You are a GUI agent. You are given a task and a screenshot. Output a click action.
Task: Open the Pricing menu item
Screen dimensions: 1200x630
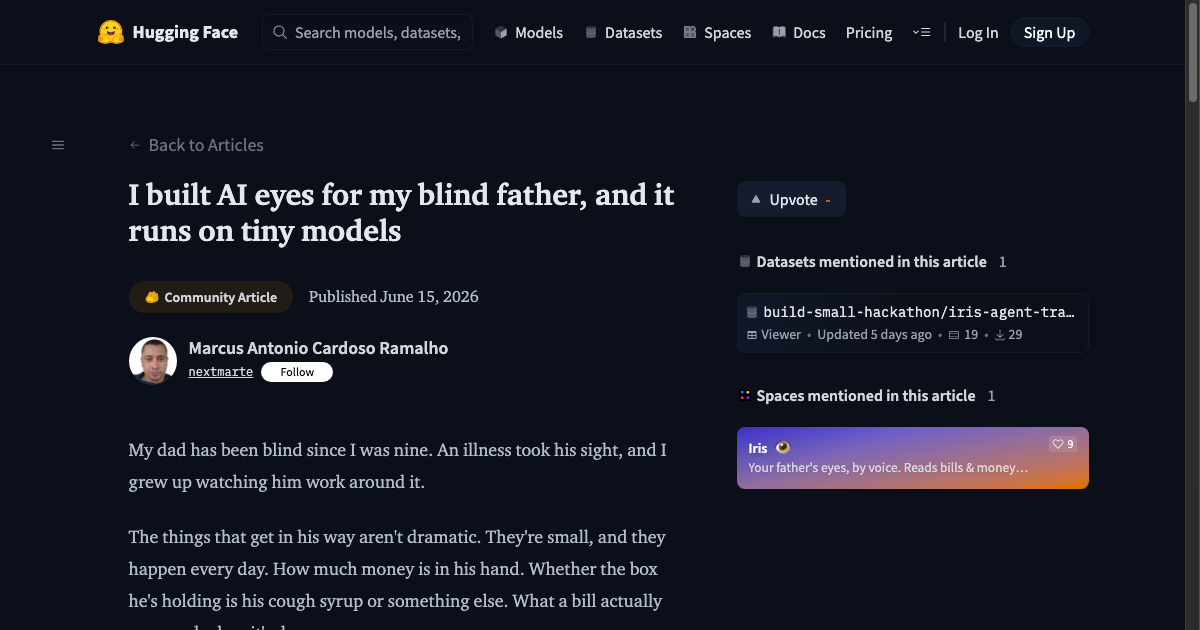click(869, 33)
